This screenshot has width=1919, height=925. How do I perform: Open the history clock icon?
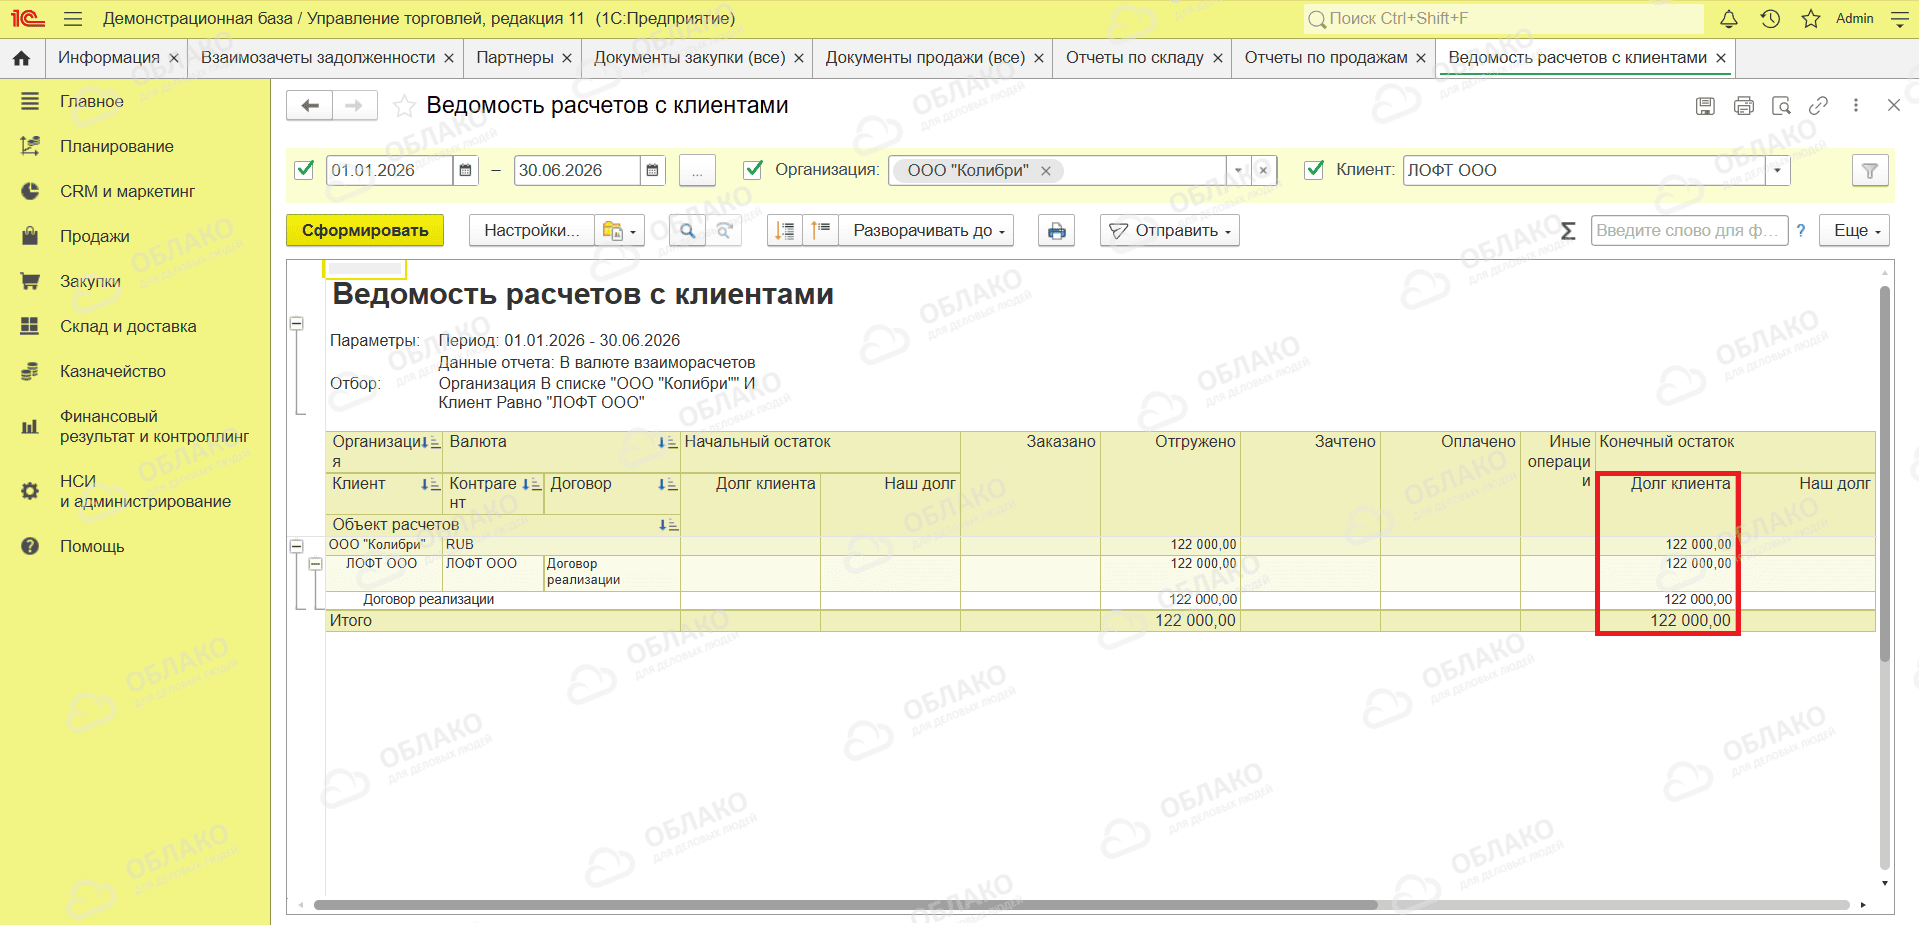point(1770,19)
